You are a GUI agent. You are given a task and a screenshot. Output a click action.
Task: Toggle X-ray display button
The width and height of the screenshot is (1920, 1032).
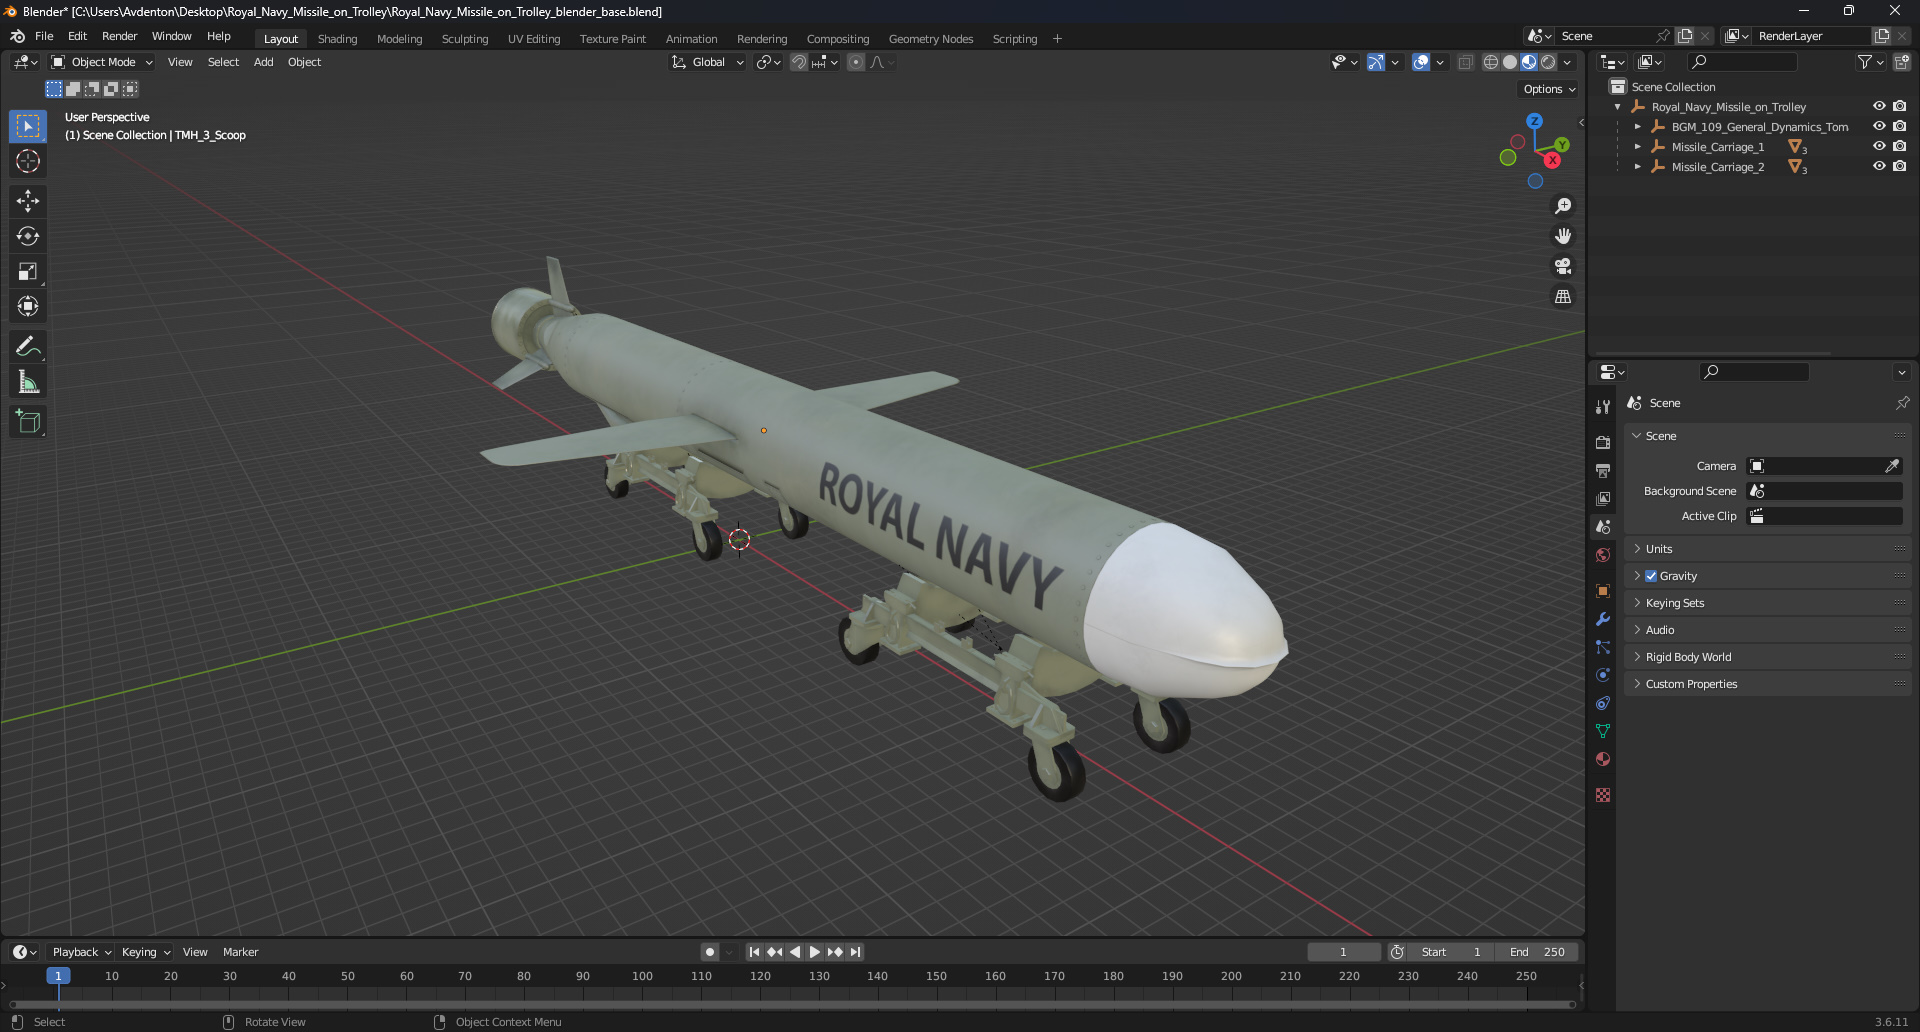coord(1465,62)
